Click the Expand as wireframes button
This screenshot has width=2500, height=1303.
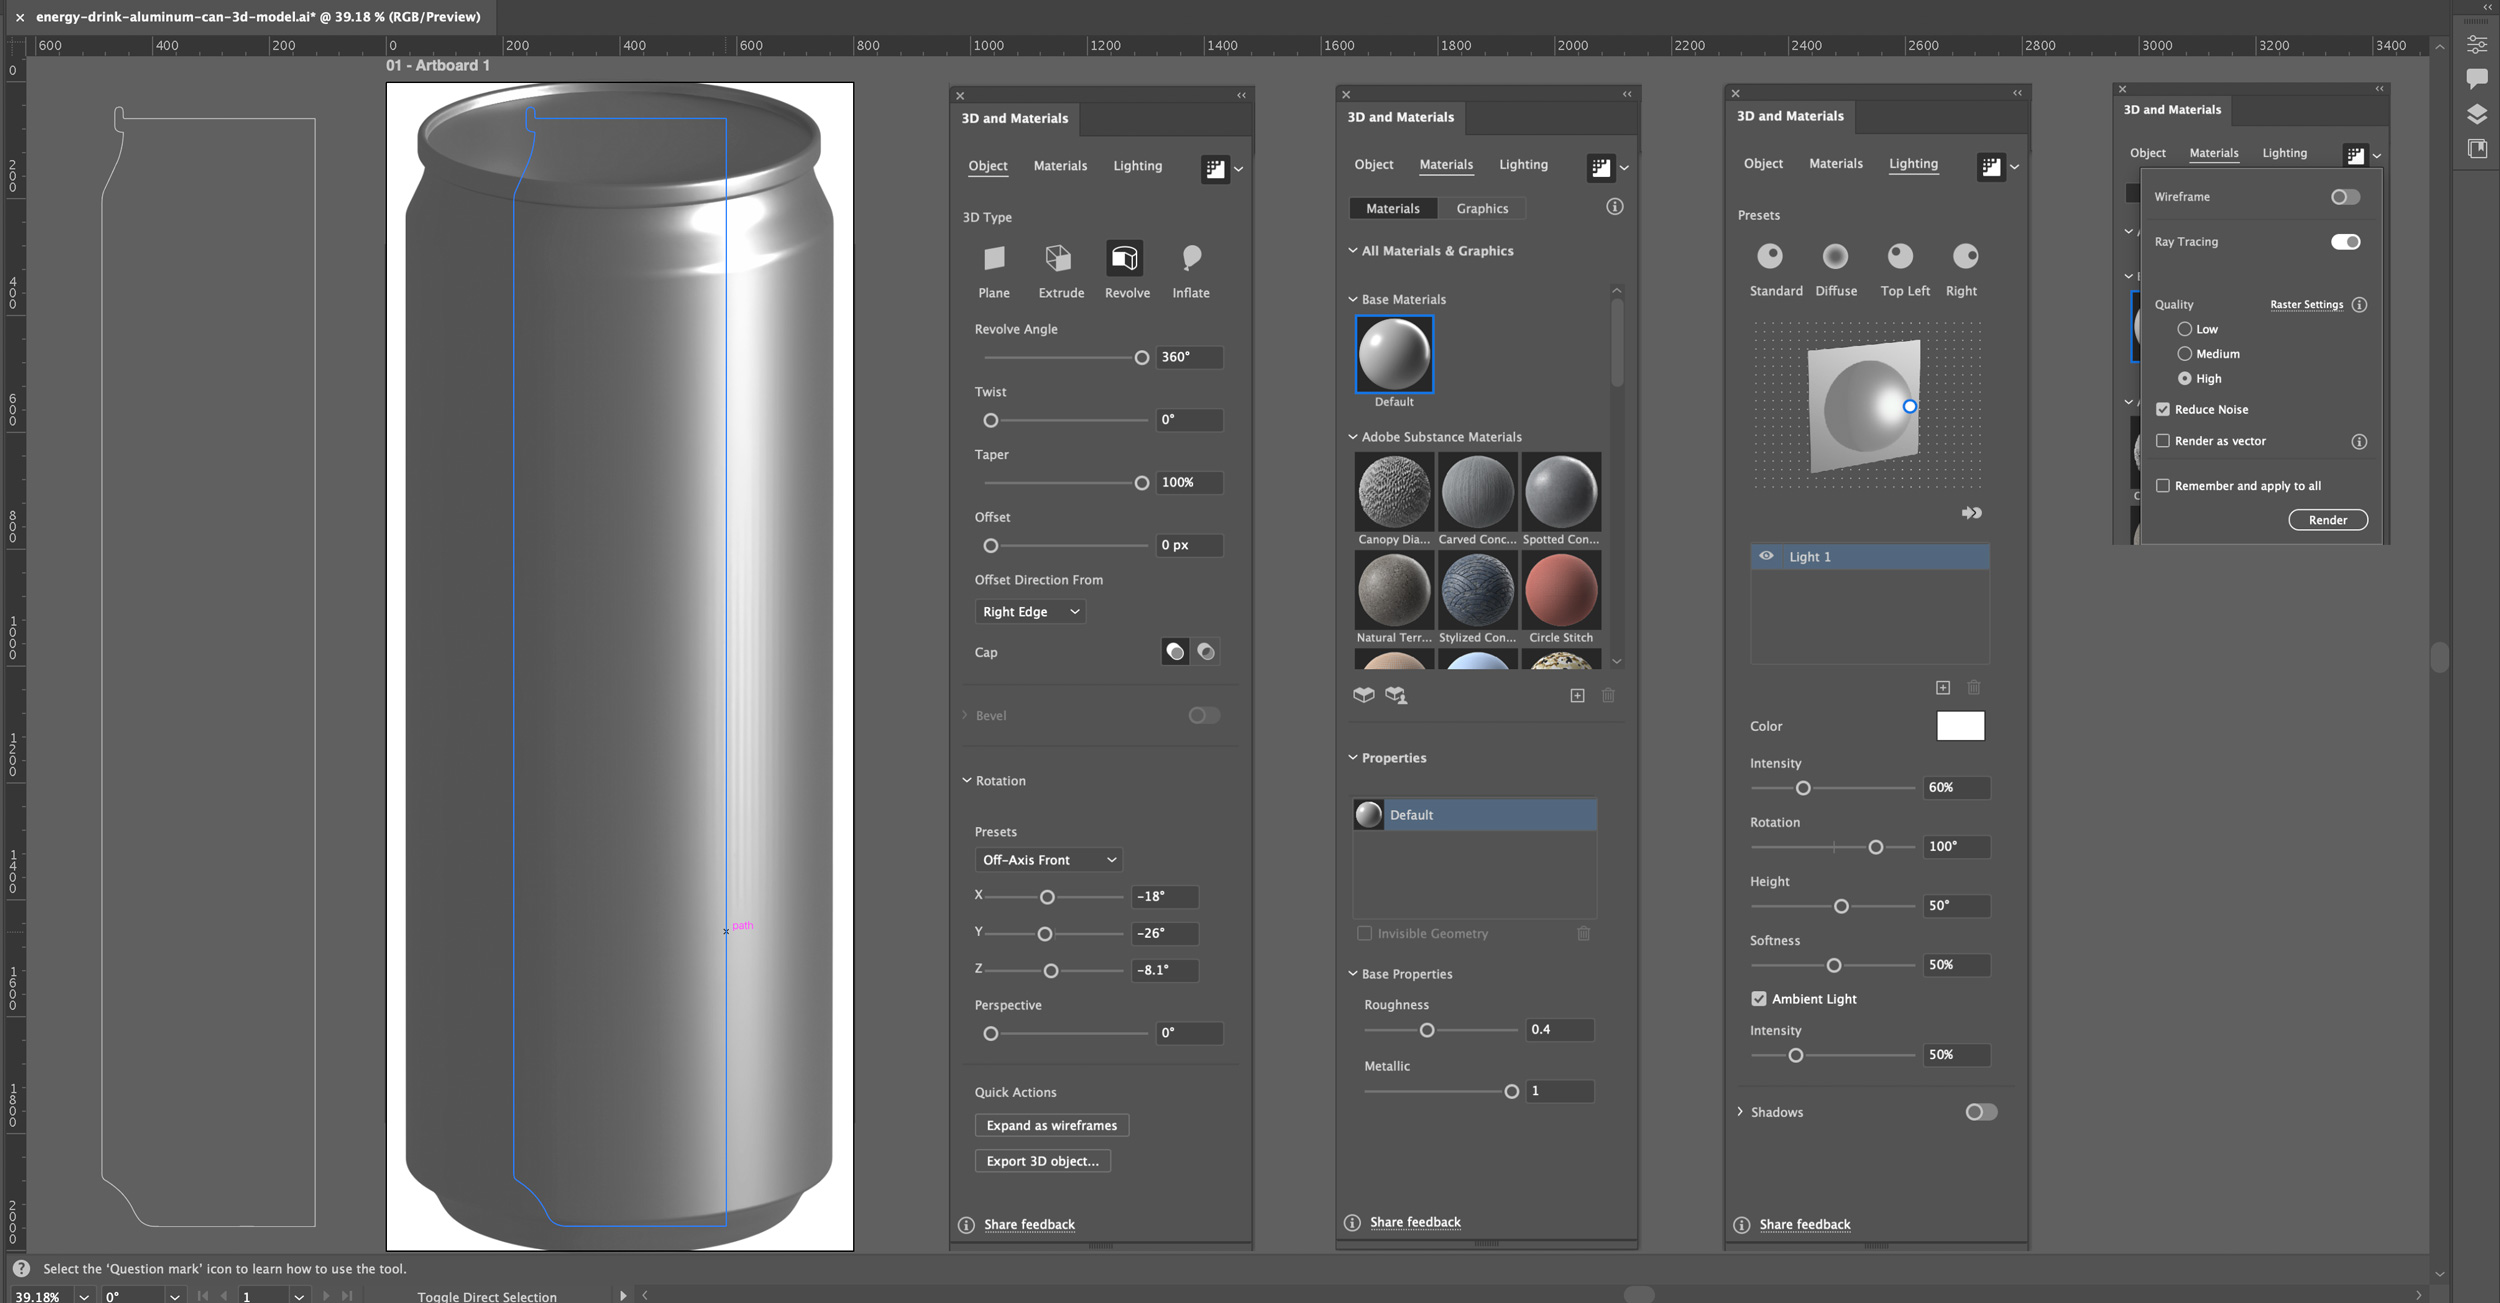click(1052, 1125)
